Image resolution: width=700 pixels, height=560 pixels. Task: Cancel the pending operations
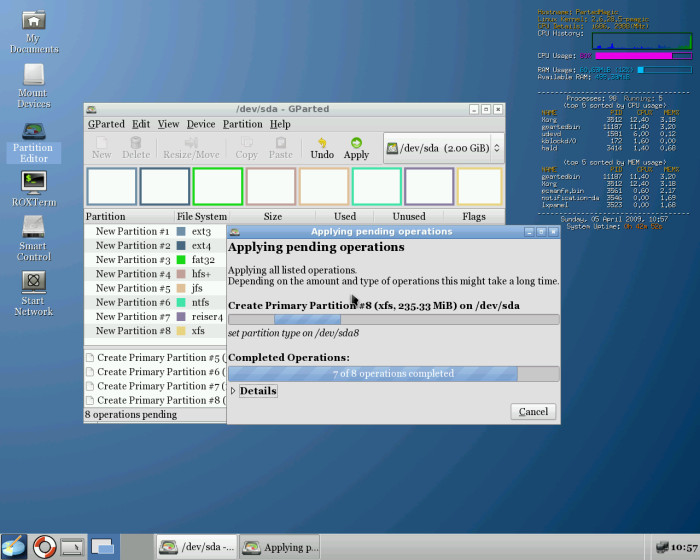pyautogui.click(x=533, y=411)
